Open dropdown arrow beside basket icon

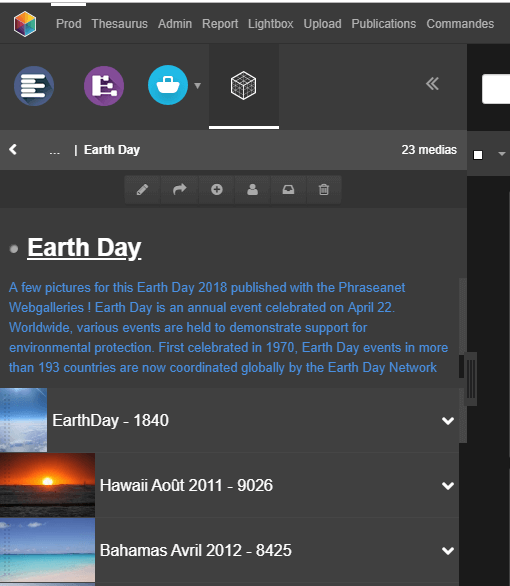click(x=198, y=86)
